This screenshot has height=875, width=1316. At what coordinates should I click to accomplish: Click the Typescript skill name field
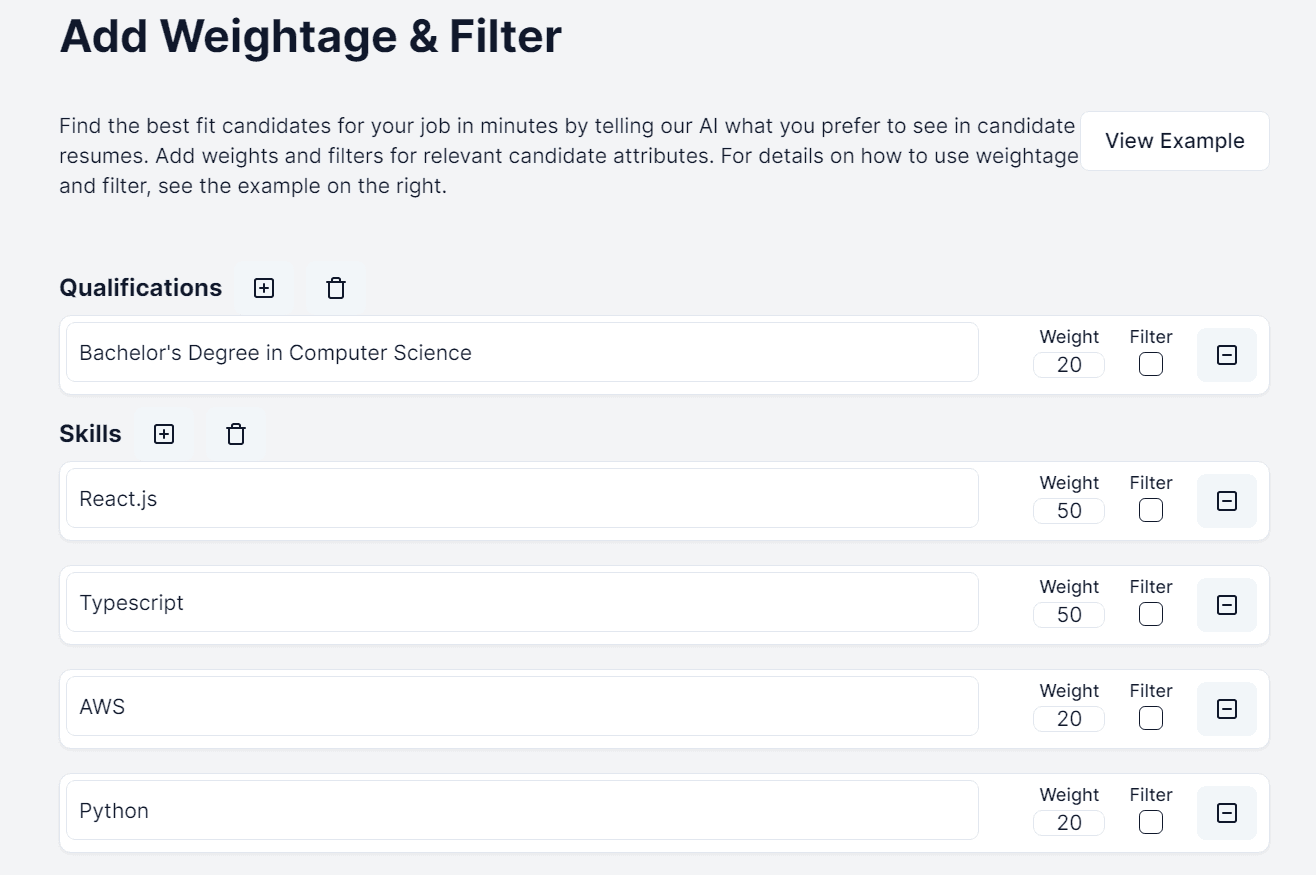pos(522,603)
